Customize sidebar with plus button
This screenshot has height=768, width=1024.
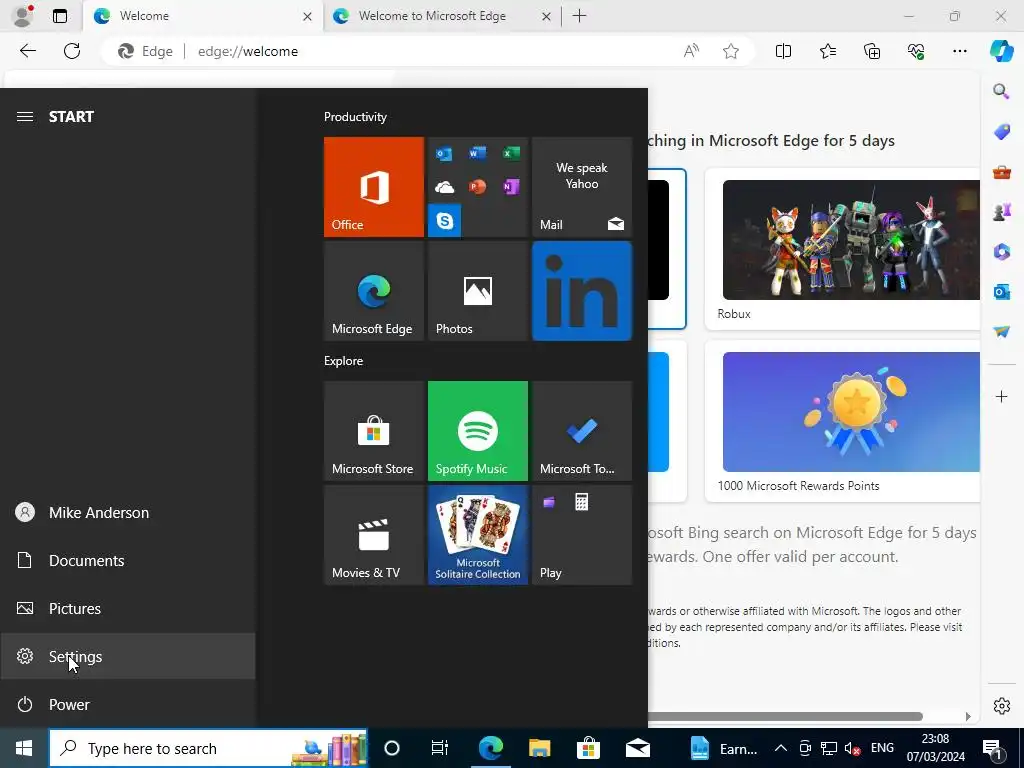pyautogui.click(x=1001, y=396)
